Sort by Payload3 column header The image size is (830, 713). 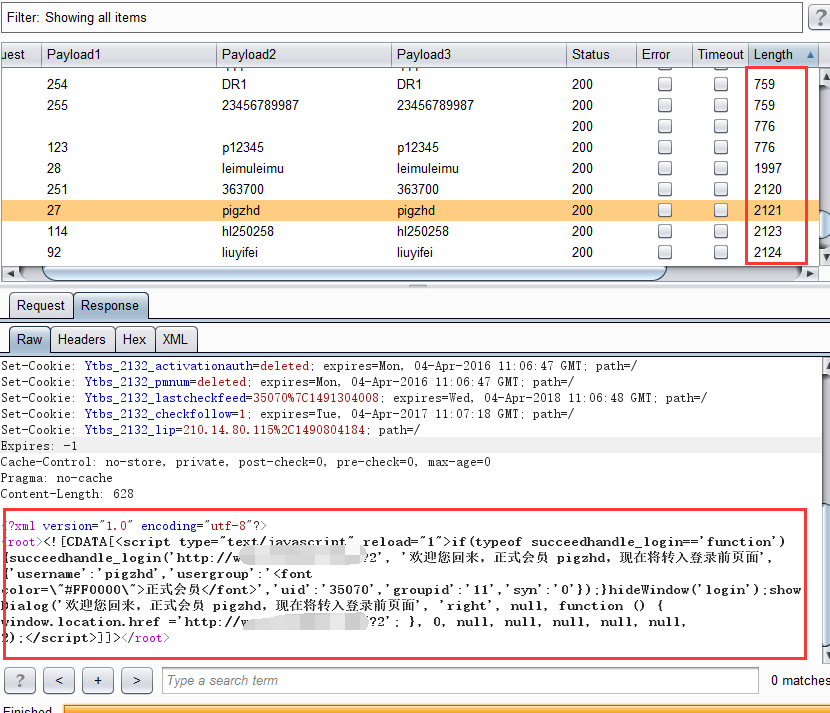click(479, 55)
